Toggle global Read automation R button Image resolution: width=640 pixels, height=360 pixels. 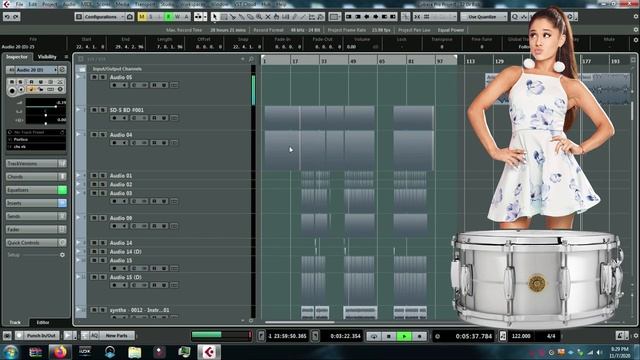(168, 17)
